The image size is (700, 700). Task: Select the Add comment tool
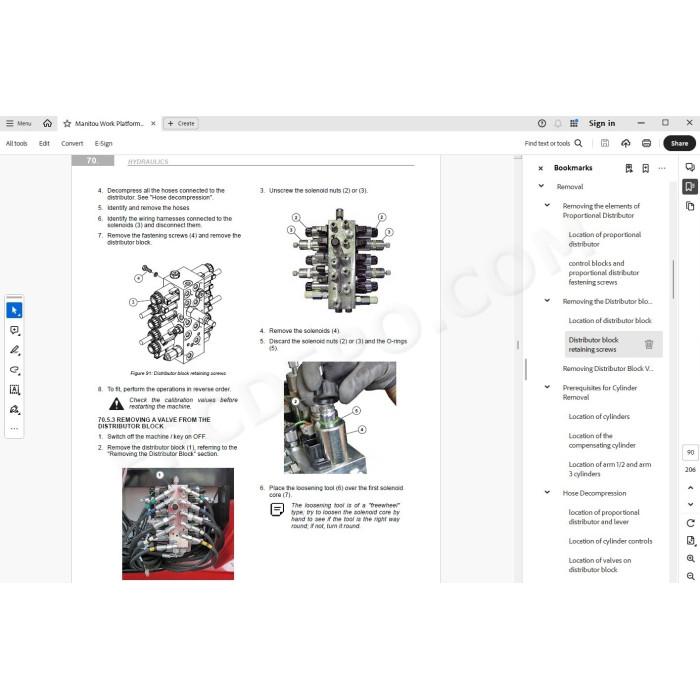[x=14, y=330]
